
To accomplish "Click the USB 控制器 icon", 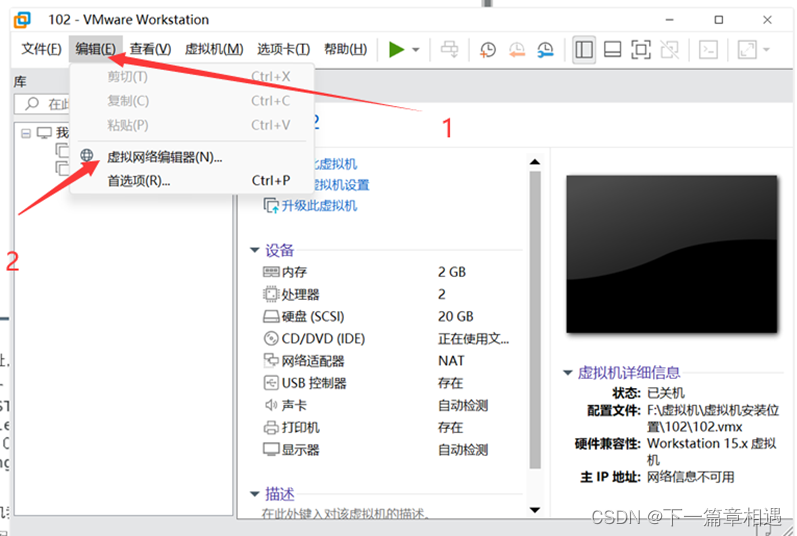I will pos(271,383).
